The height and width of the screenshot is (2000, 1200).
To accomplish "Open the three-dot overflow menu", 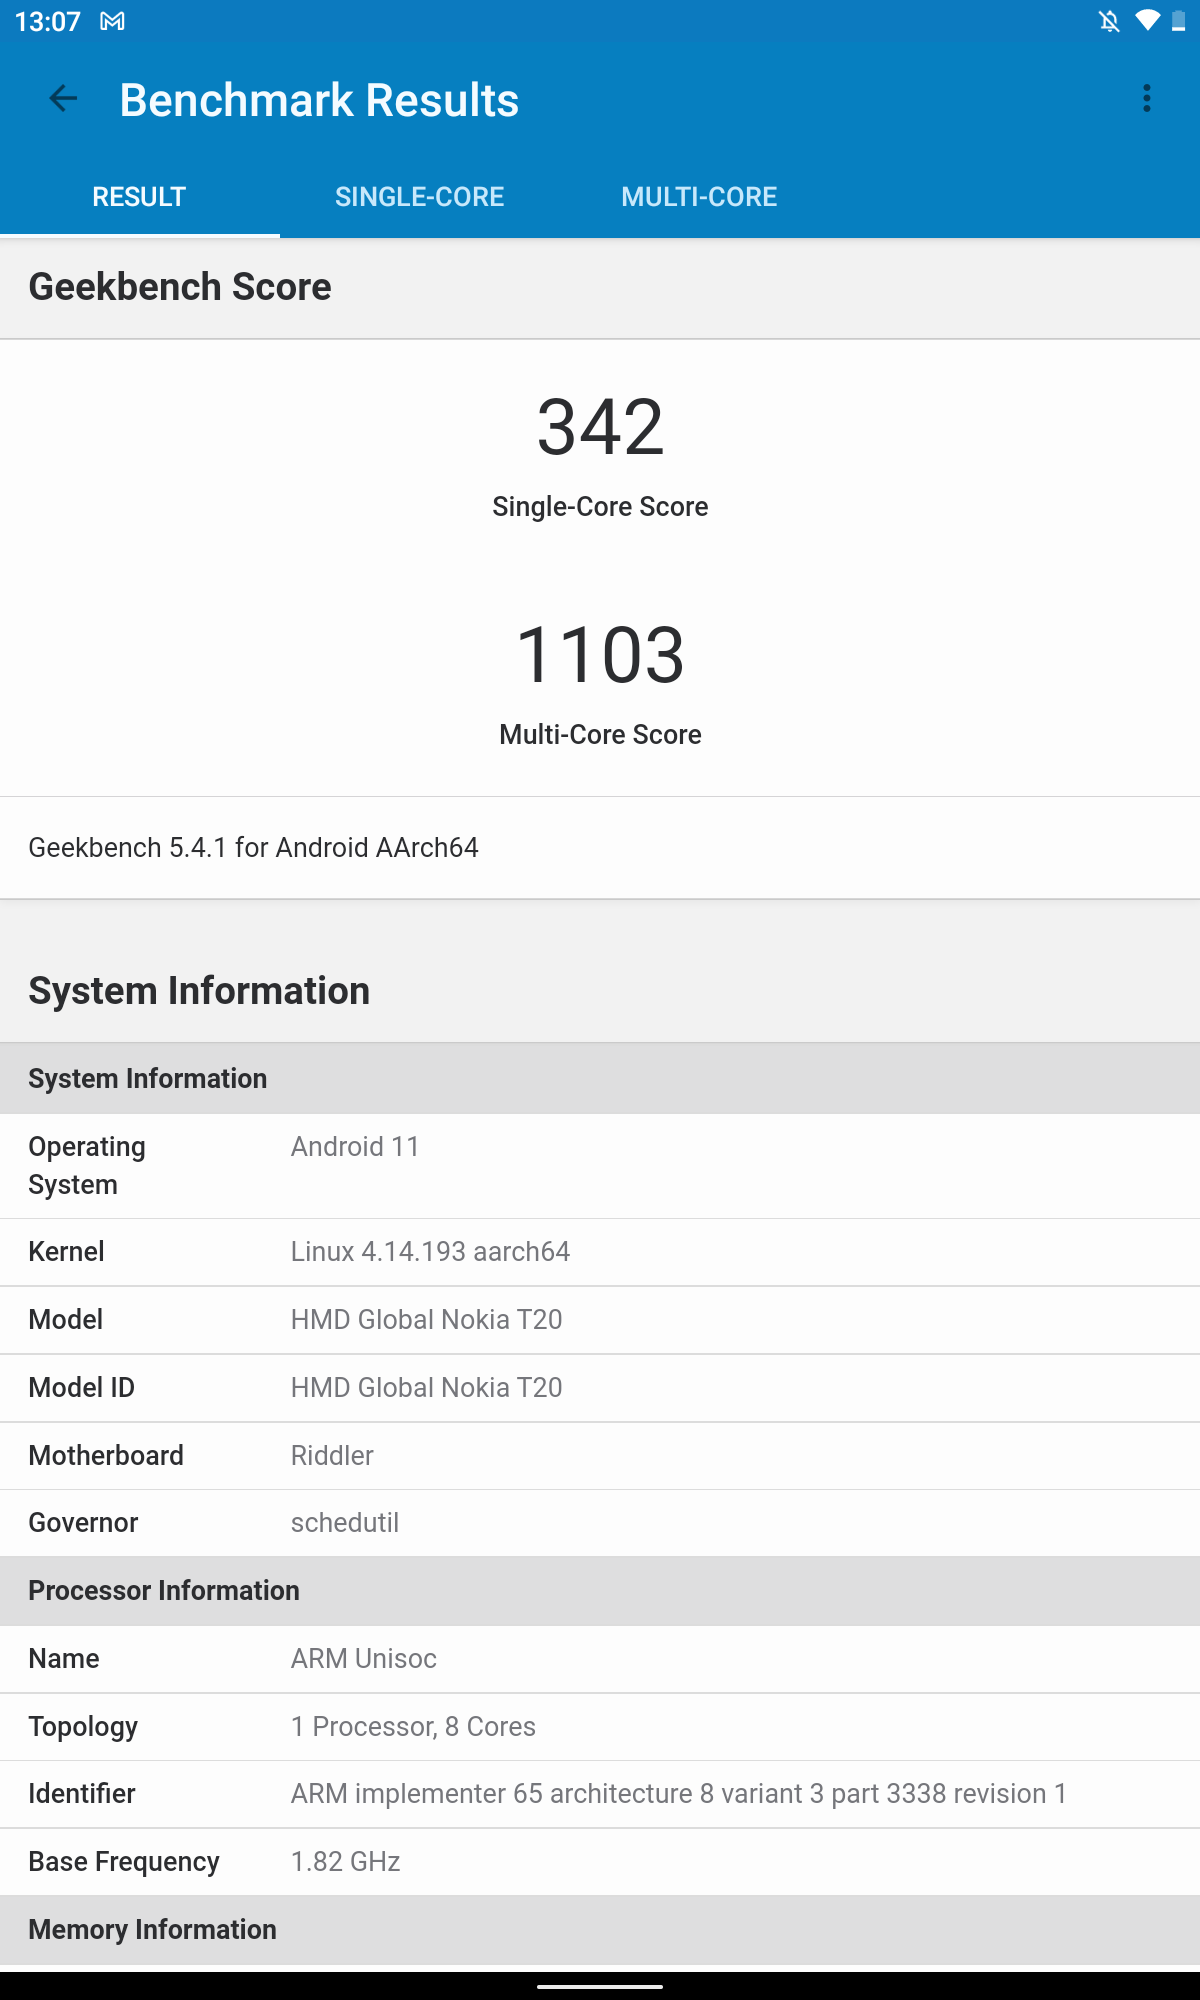I will [x=1147, y=98].
